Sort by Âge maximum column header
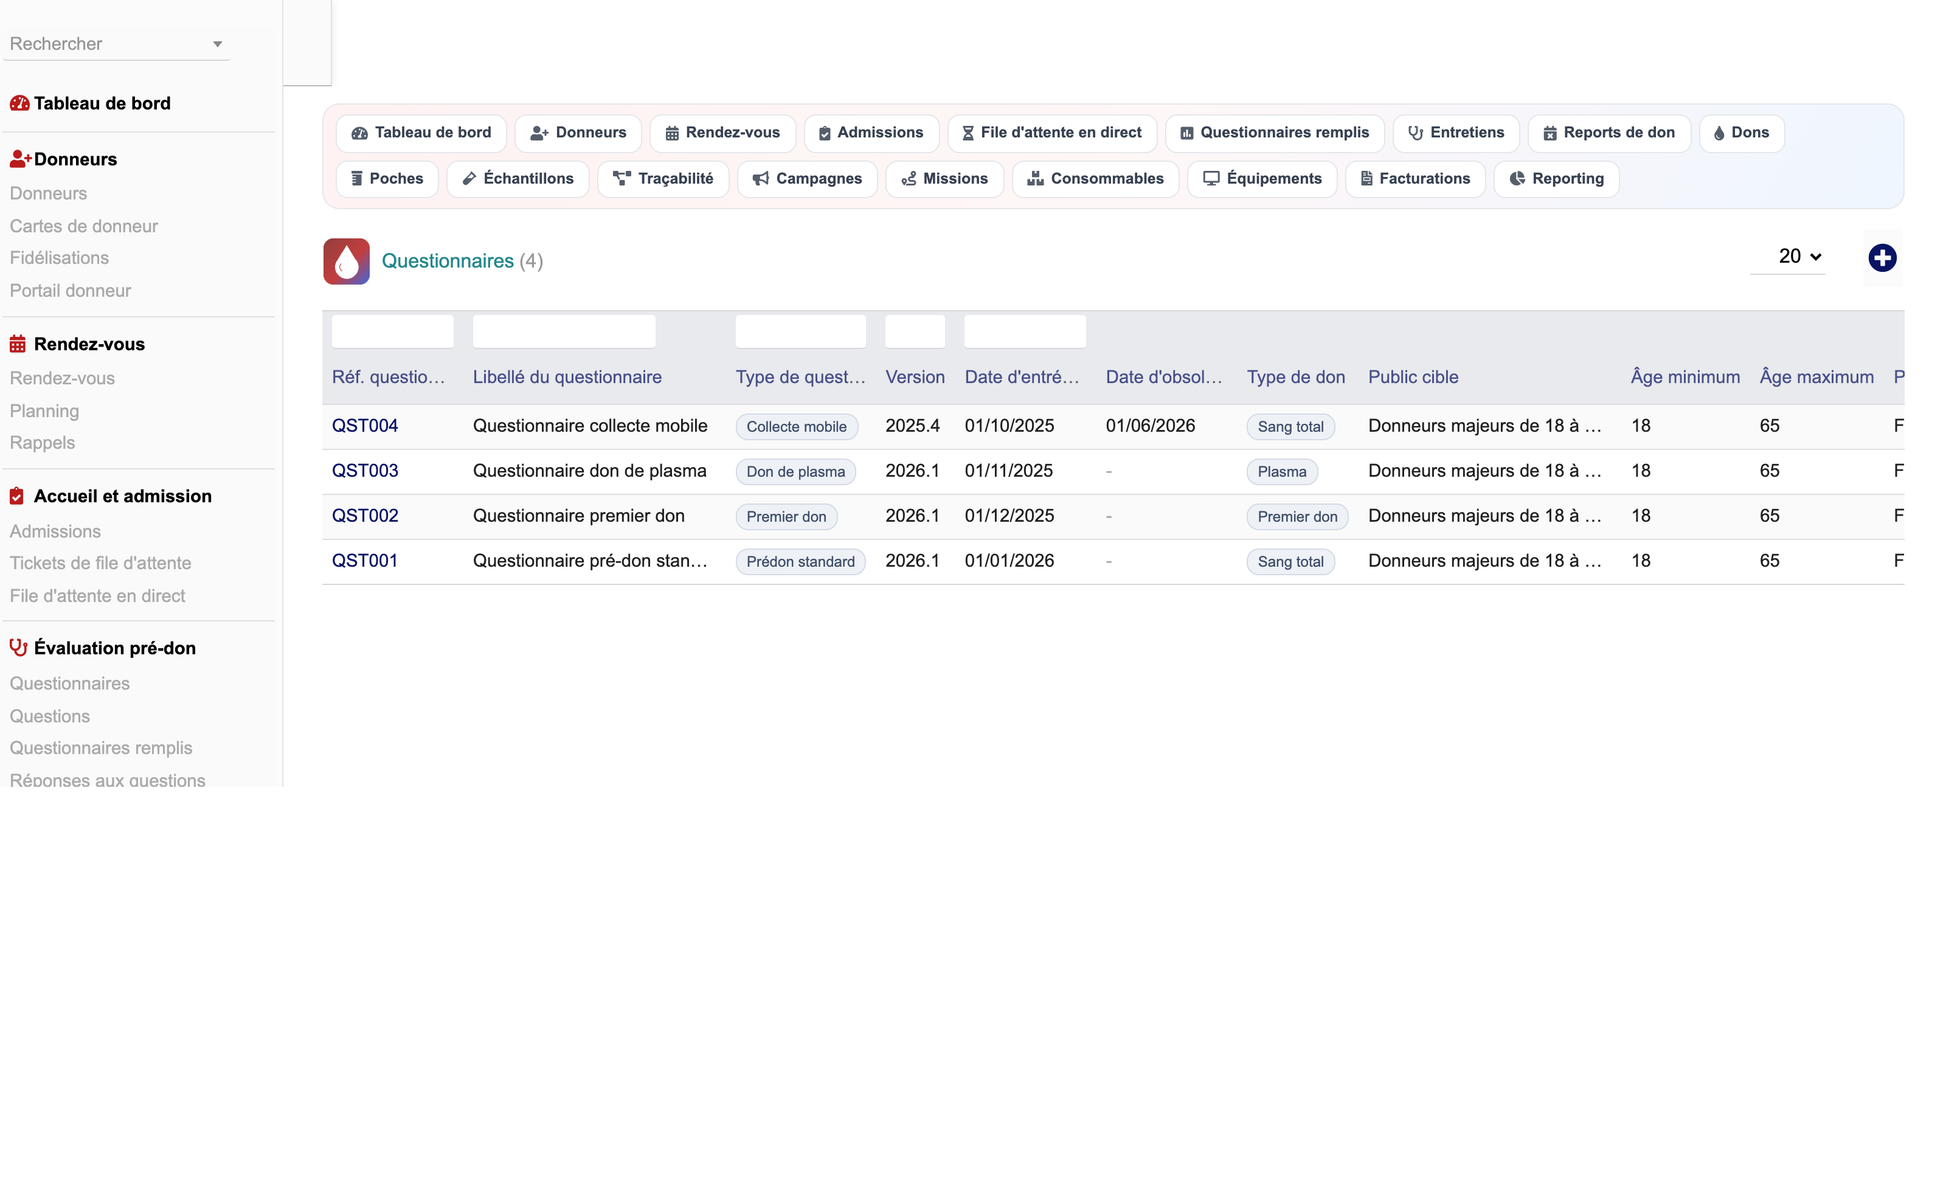Image resolution: width=1946 pixels, height=1204 pixels. (1816, 377)
